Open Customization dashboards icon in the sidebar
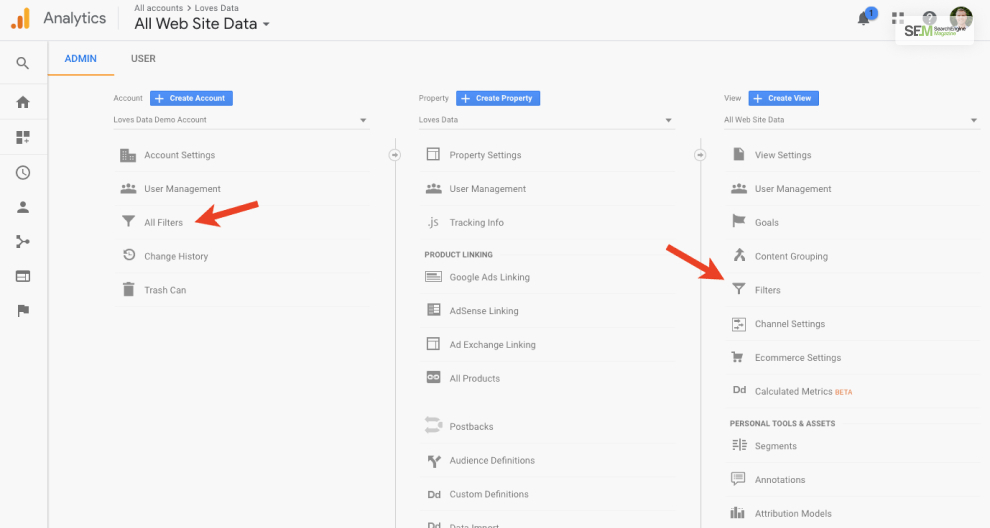 click(x=23, y=137)
